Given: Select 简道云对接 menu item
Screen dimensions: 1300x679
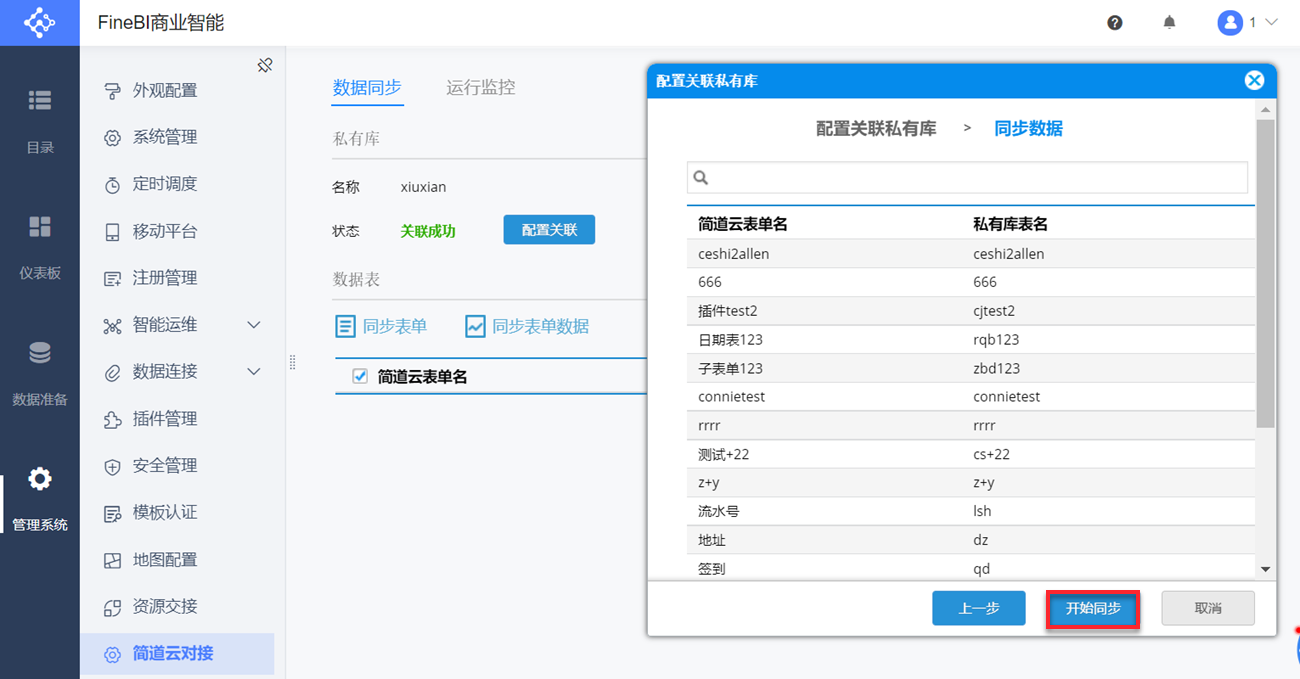Looking at the screenshot, I should coord(177,654).
